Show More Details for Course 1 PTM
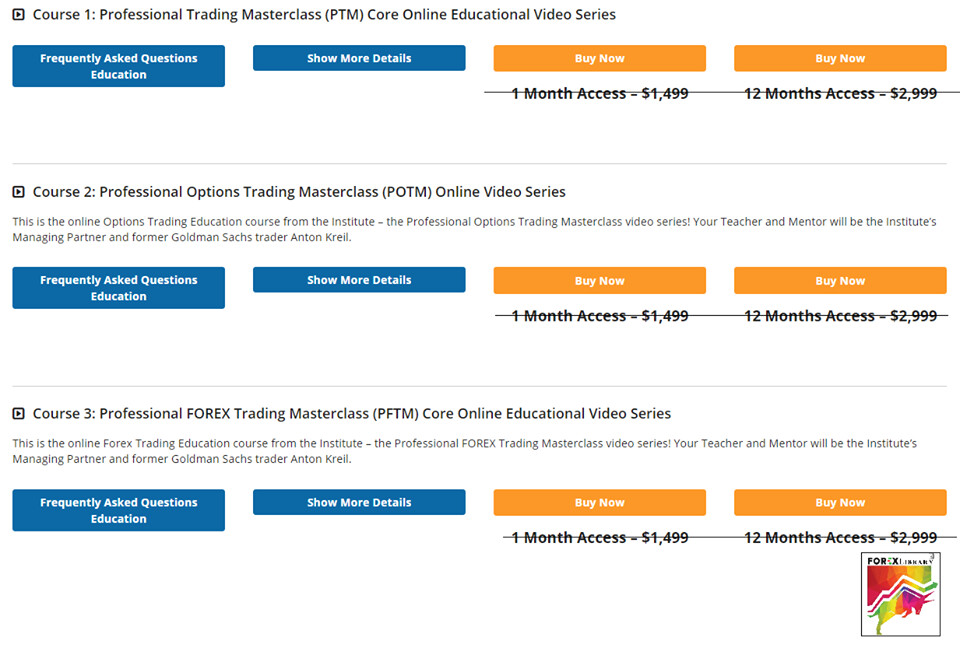The width and height of the screenshot is (960, 648). (x=359, y=58)
